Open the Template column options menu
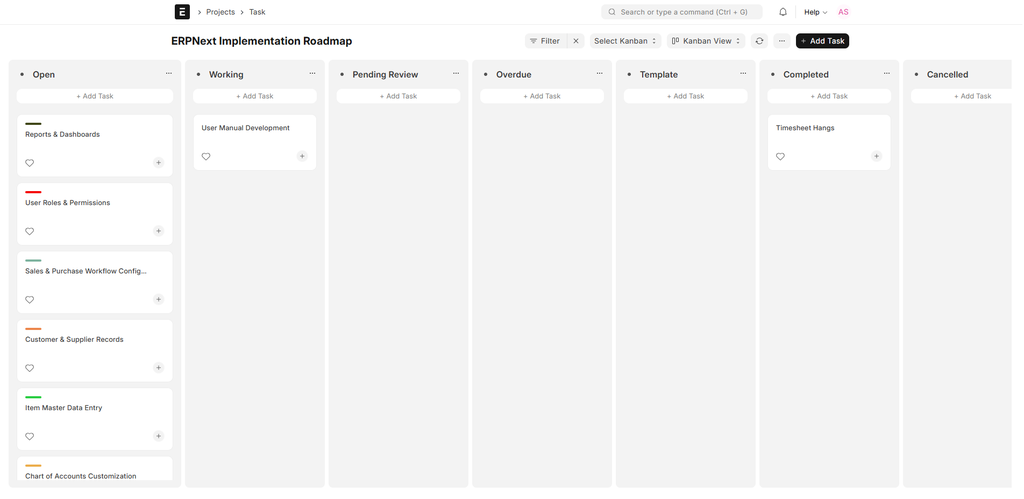The width and height of the screenshot is (1024, 499). tap(743, 74)
